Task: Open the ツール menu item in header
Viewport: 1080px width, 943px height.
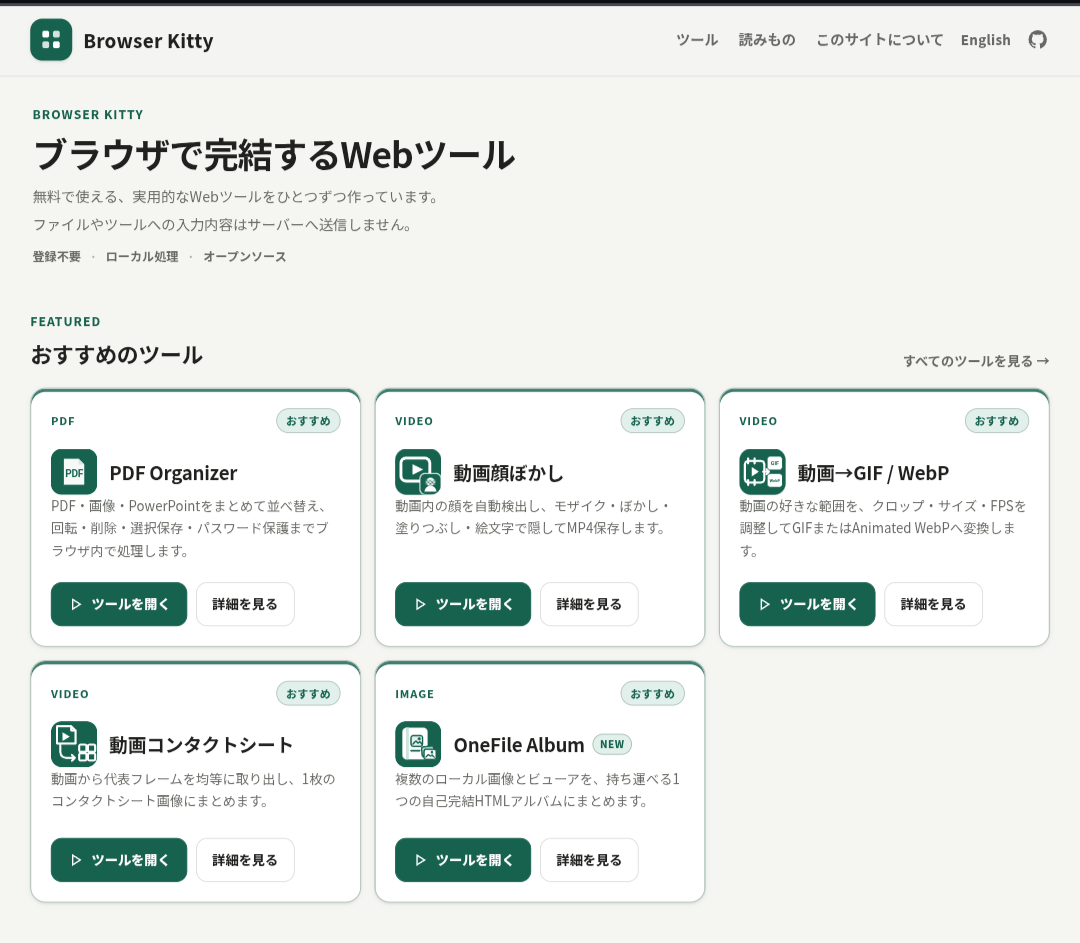Action: (697, 40)
